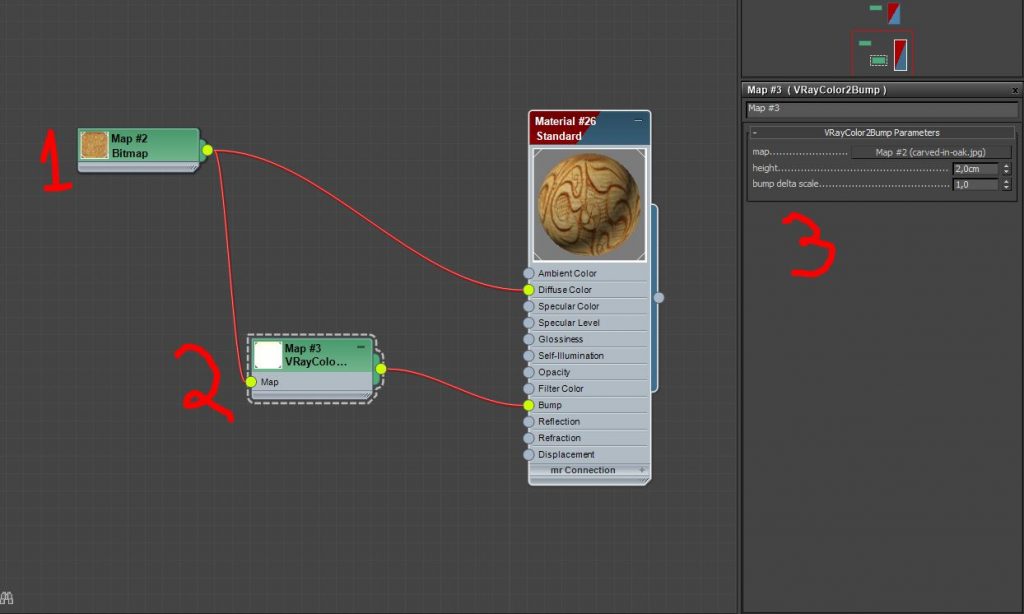1024x614 pixels.
Task: Click the Material #26 output socket
Action: pyautogui.click(x=658, y=297)
